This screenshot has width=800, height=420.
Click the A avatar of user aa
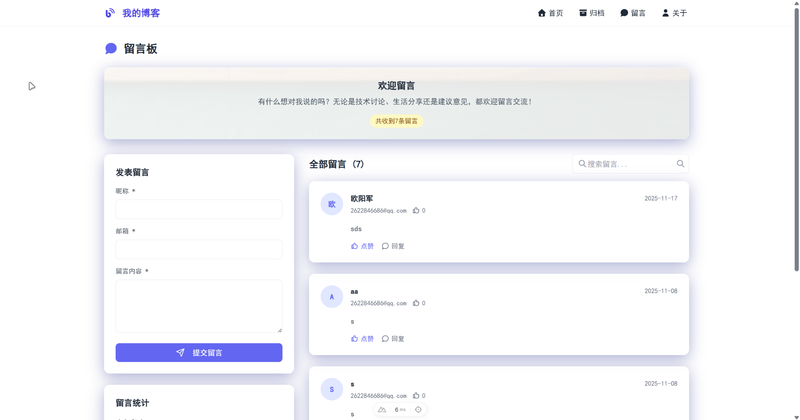[x=332, y=297]
